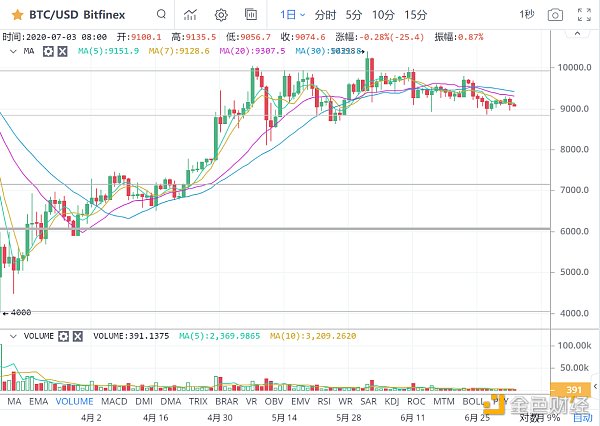Select the WR indicator
This screenshot has height=426, width=600.
[x=346, y=402]
